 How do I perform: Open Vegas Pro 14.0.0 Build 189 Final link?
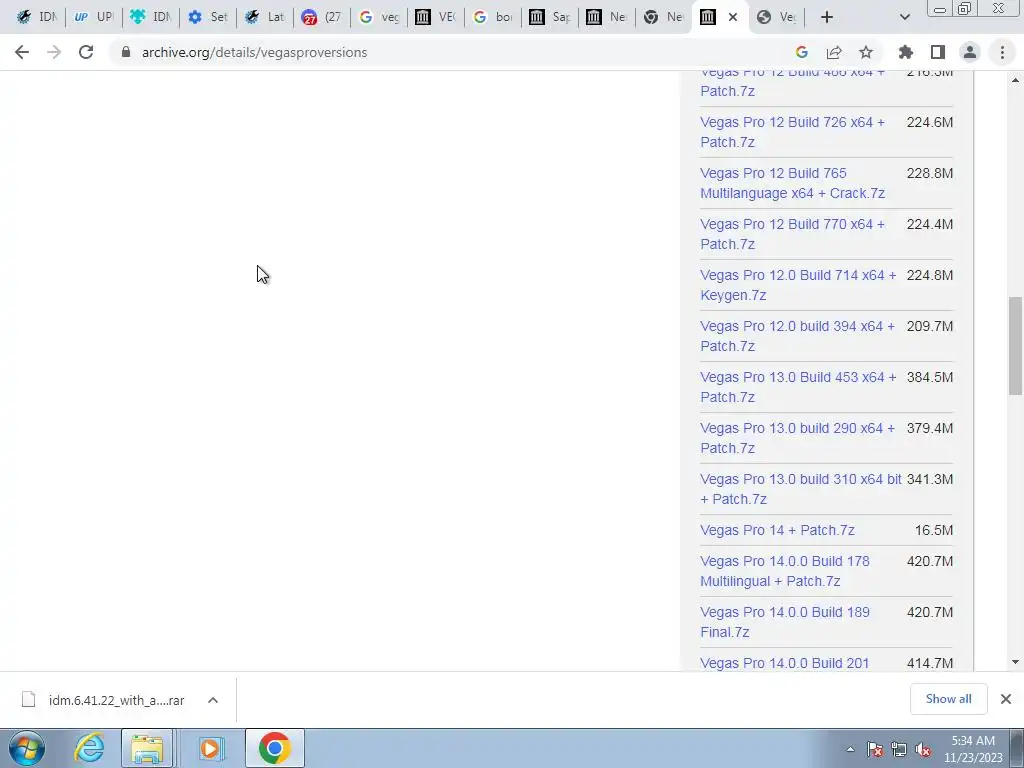pos(785,622)
